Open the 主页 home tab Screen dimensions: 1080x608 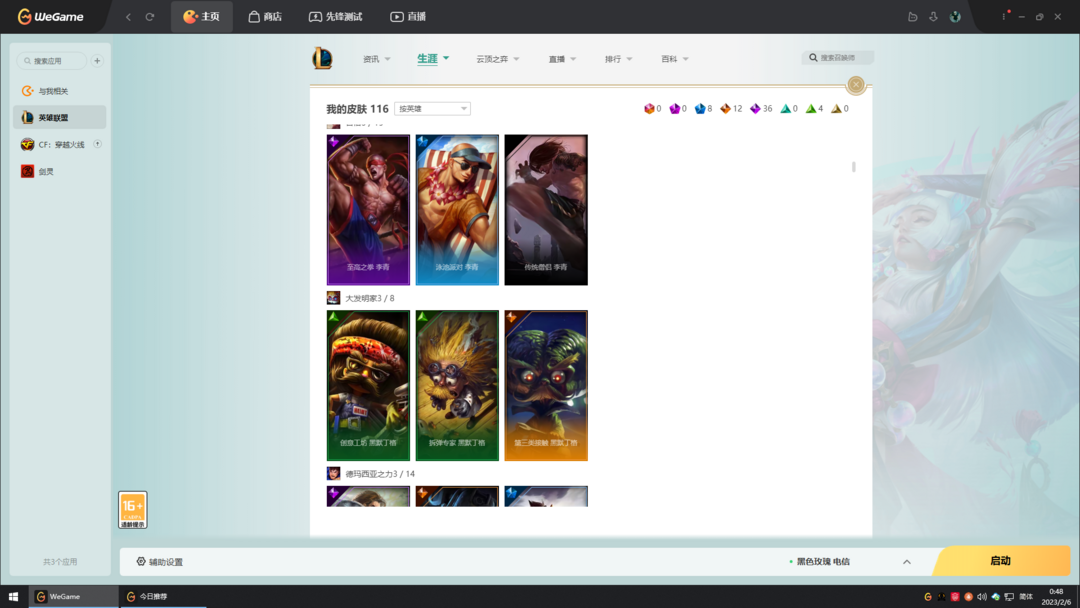pos(201,17)
